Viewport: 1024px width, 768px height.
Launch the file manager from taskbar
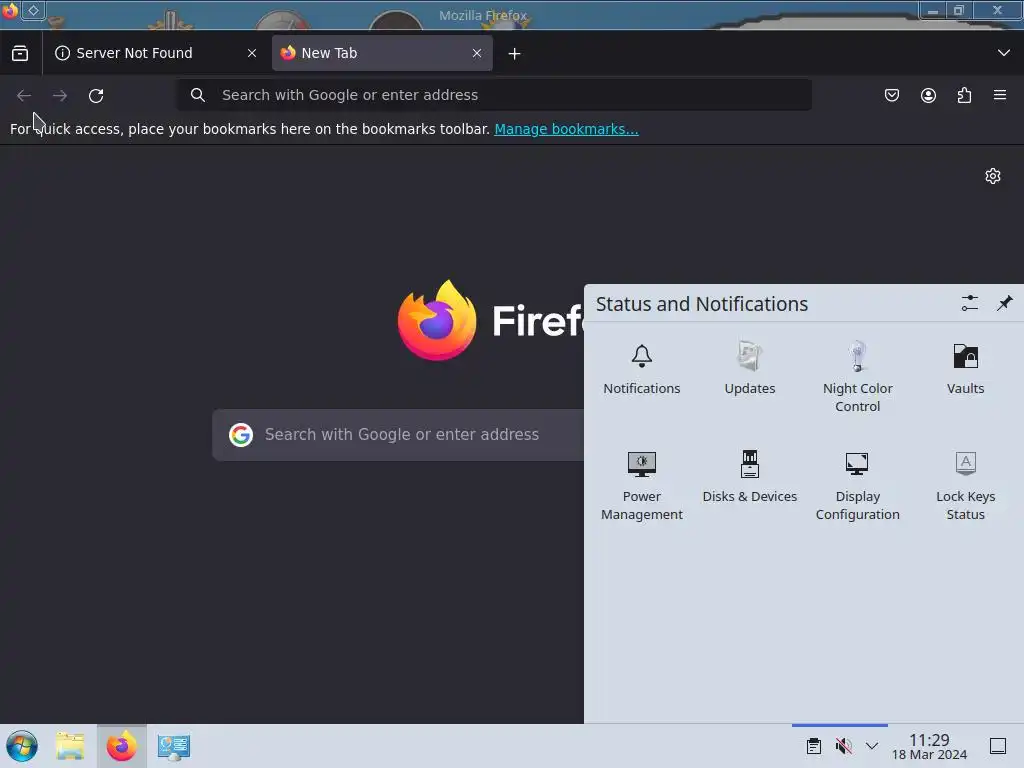70,746
